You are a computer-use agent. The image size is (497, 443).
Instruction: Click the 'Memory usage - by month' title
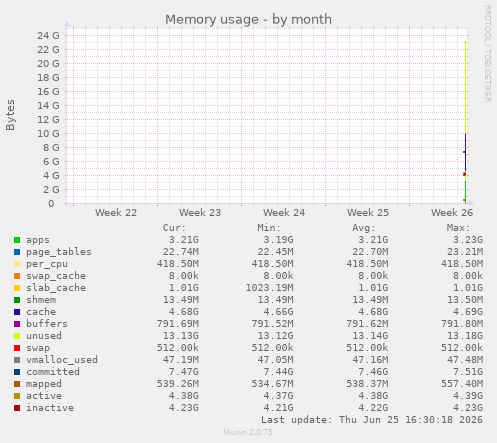point(248,19)
